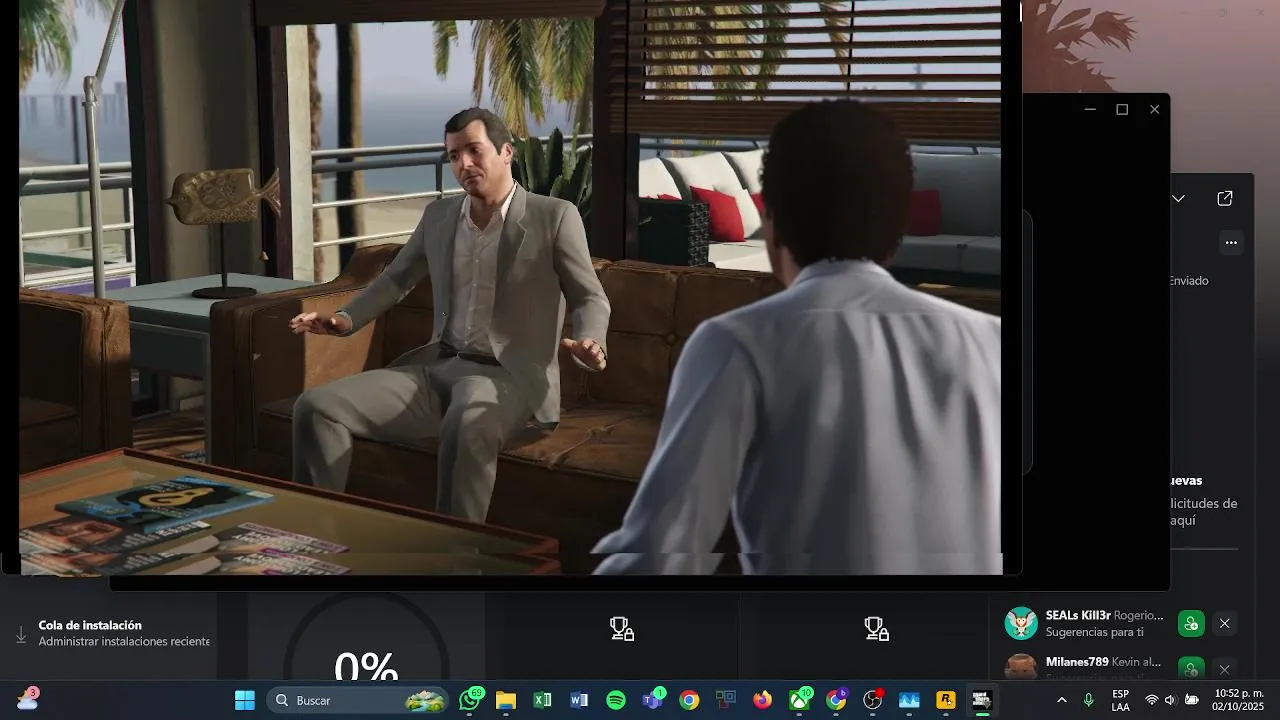Viewport: 1280px width, 720px height.
Task: Open Cola de instalación
Action: [112, 633]
